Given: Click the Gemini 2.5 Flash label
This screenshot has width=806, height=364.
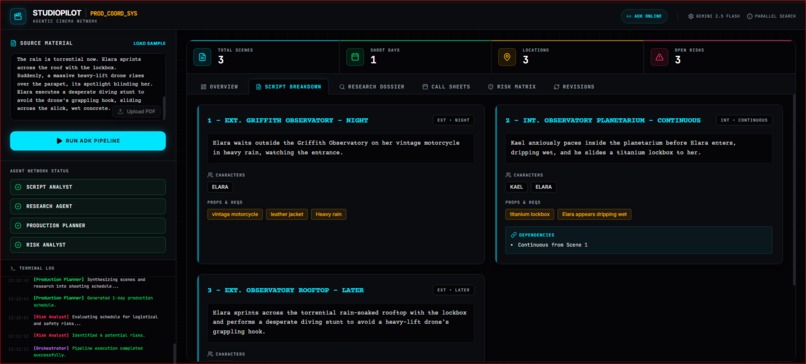Looking at the screenshot, I should [718, 16].
